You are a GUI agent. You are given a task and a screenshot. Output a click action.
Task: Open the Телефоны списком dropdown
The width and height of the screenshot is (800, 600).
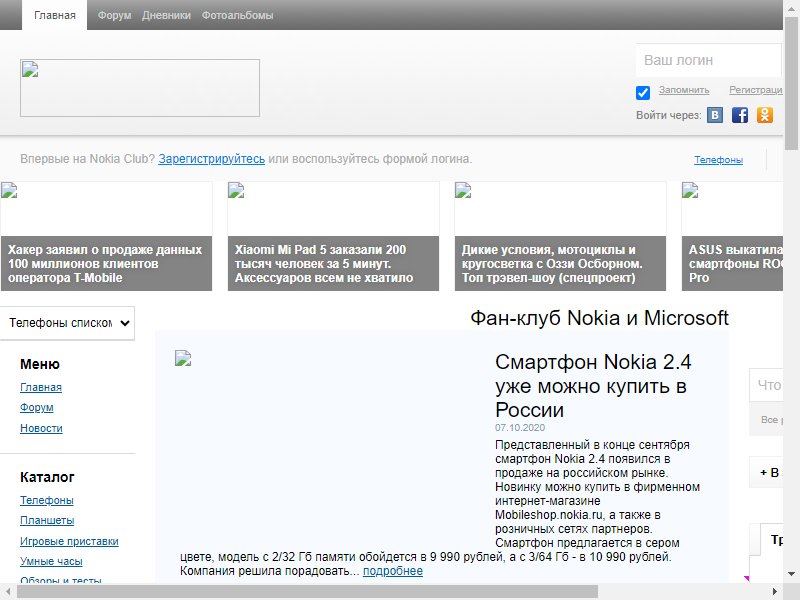tap(67, 323)
